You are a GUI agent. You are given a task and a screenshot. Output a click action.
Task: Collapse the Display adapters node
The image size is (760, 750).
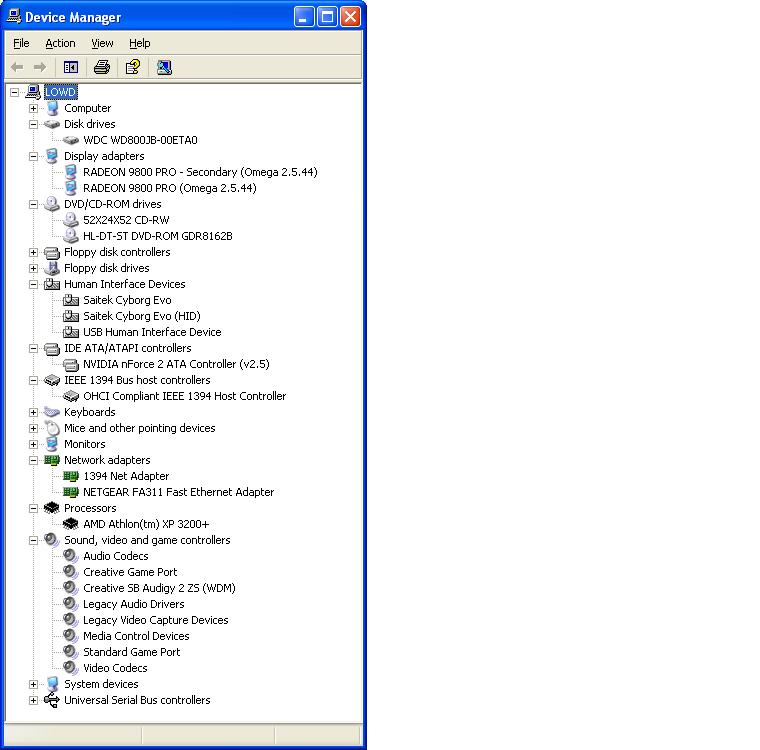click(x=33, y=156)
